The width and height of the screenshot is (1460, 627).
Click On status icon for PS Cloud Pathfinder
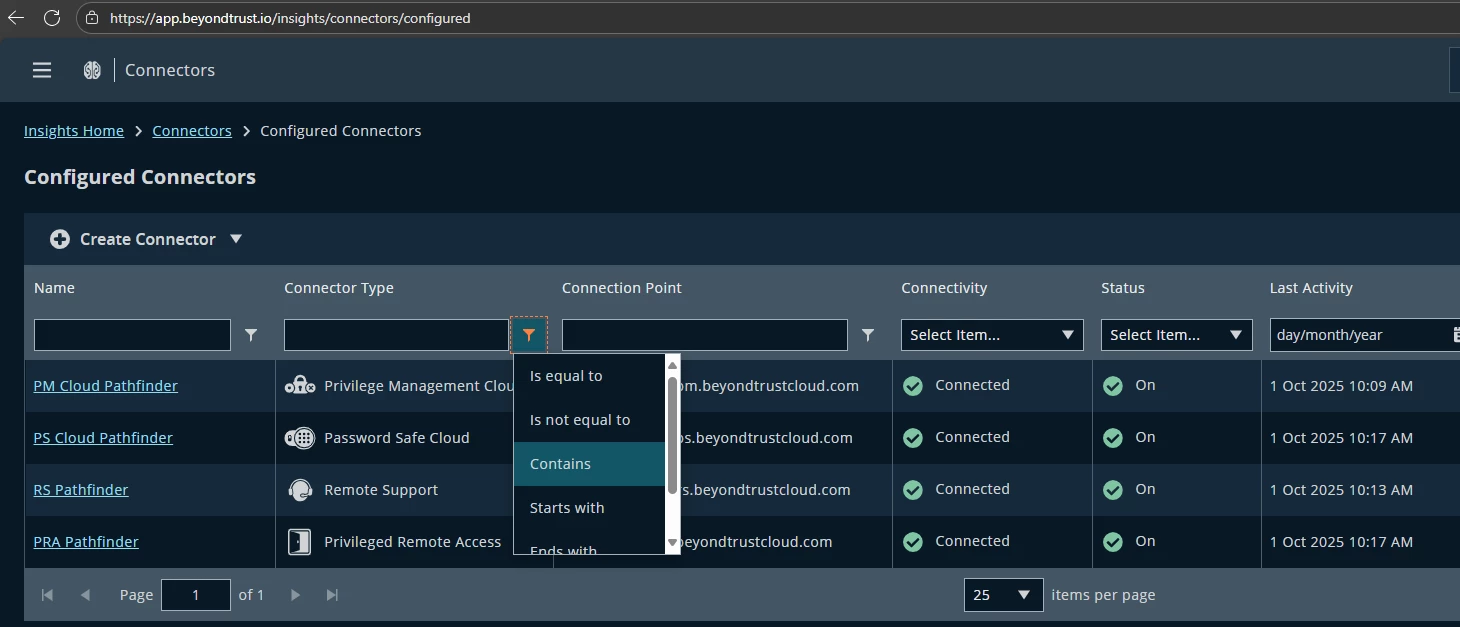pyautogui.click(x=1113, y=438)
